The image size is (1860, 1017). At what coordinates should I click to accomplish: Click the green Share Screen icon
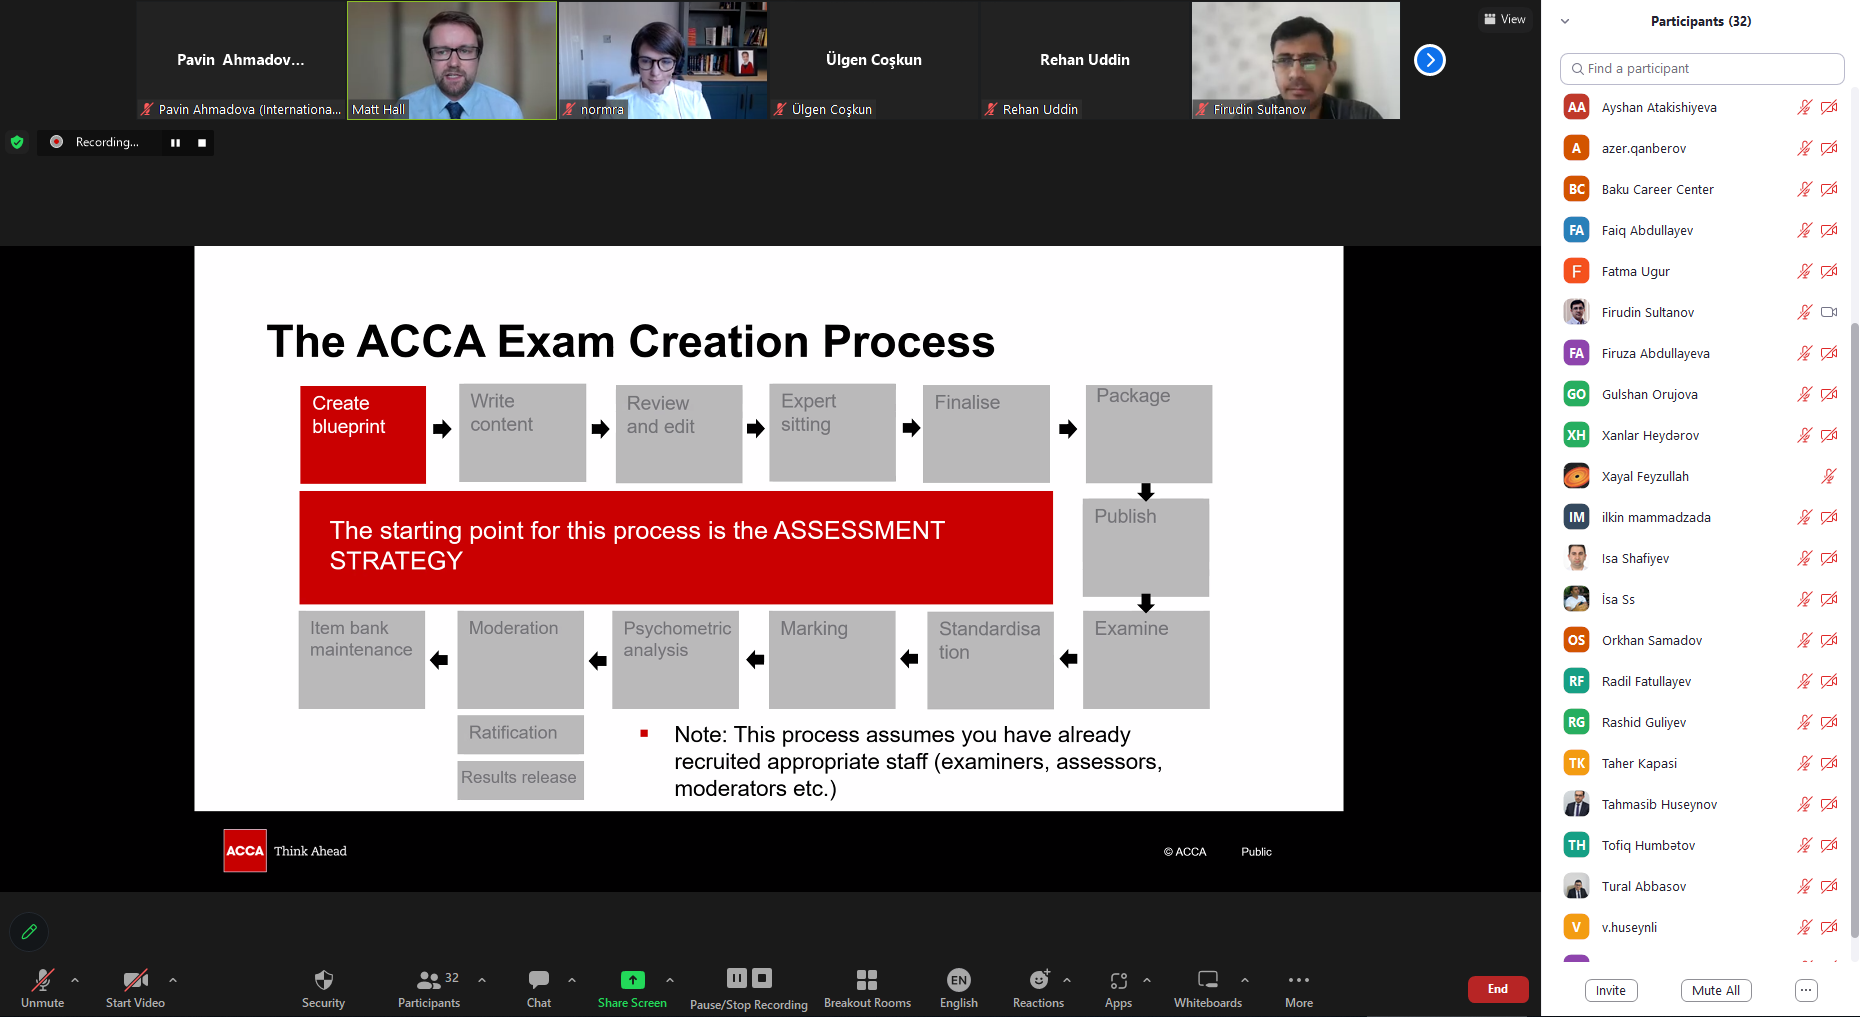tap(632, 980)
